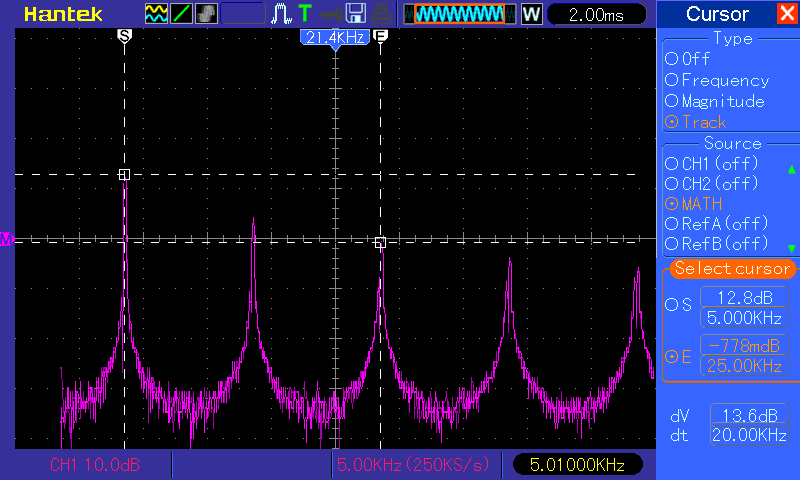
Task: Click the pulse trigger waveform icon
Action: (x=282, y=14)
